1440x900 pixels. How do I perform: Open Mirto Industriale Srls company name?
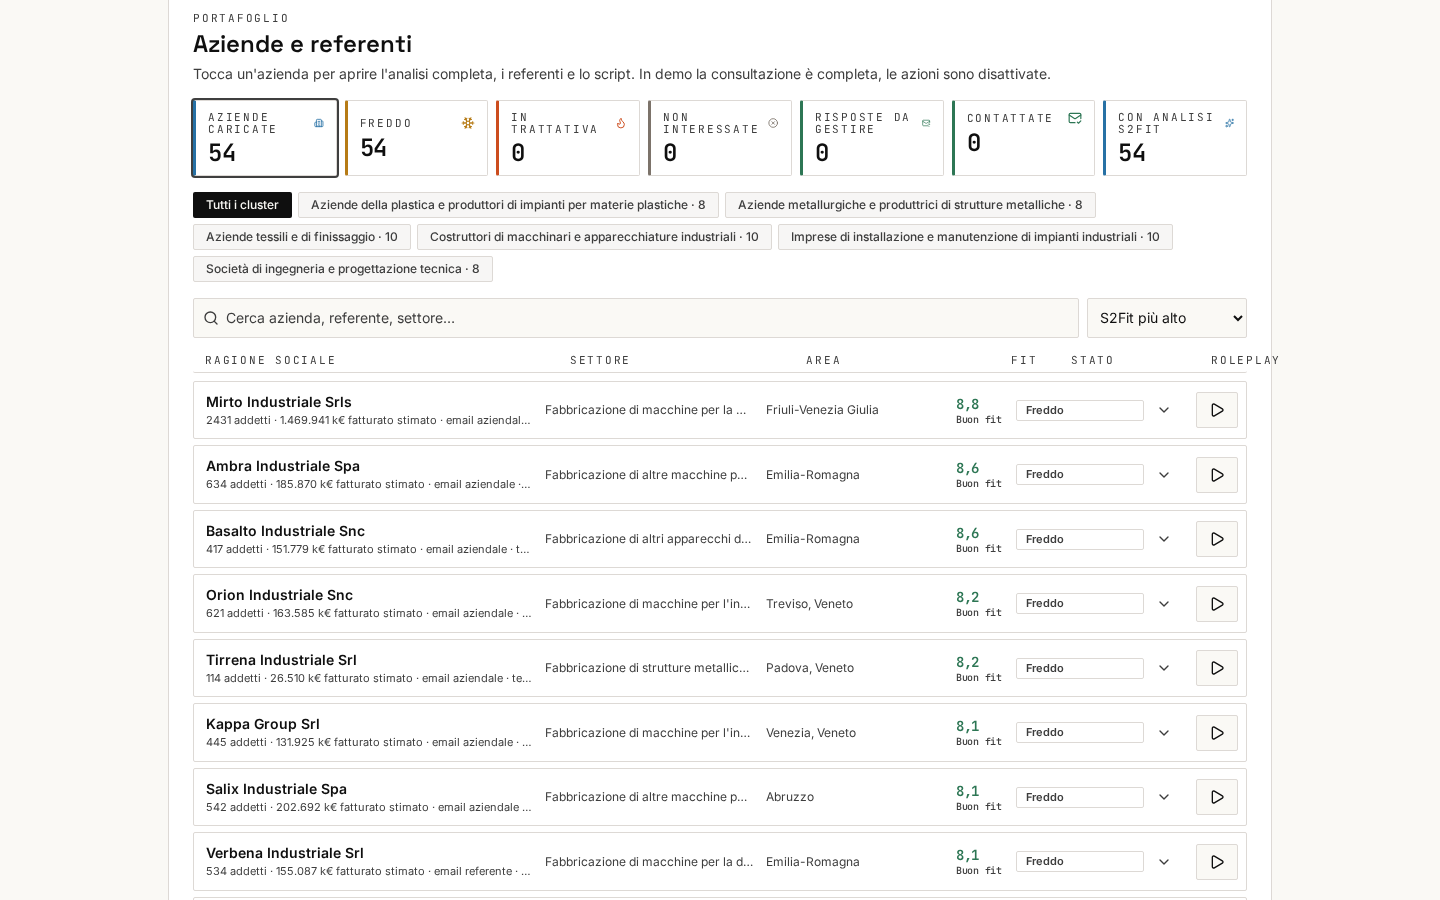click(279, 402)
